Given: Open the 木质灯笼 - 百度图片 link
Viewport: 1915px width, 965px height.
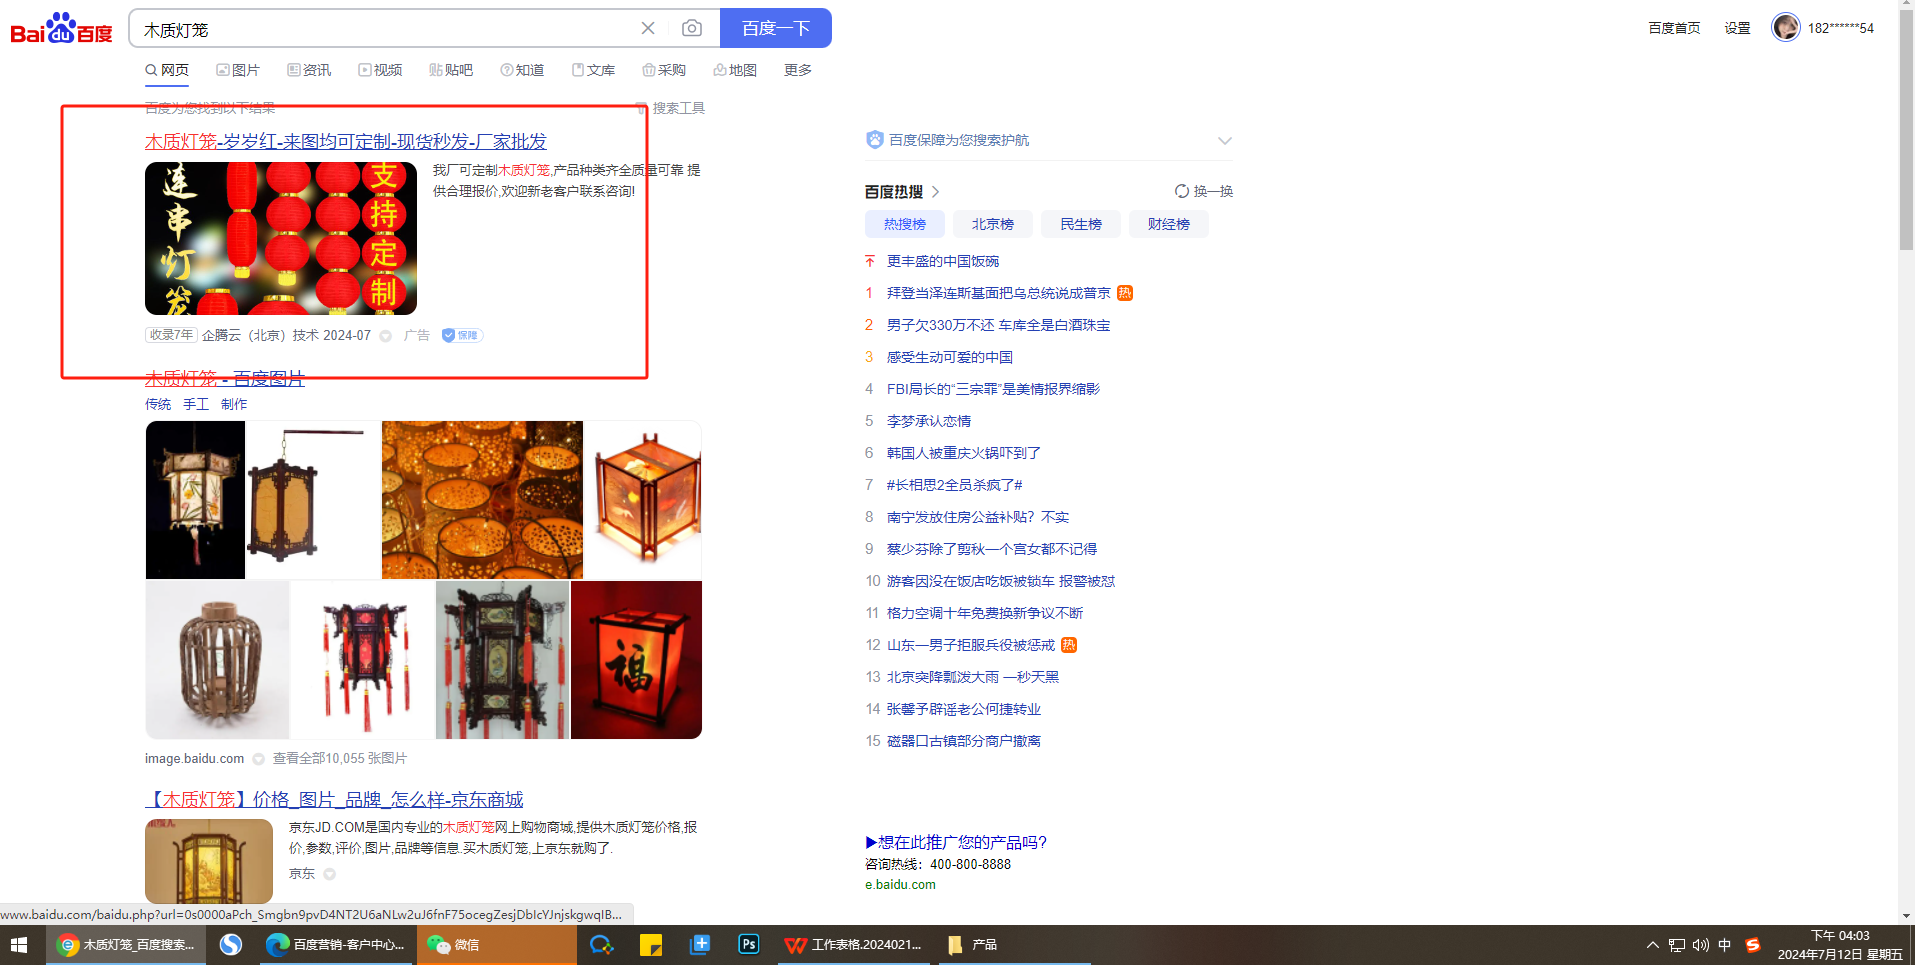Looking at the screenshot, I should 225,378.
